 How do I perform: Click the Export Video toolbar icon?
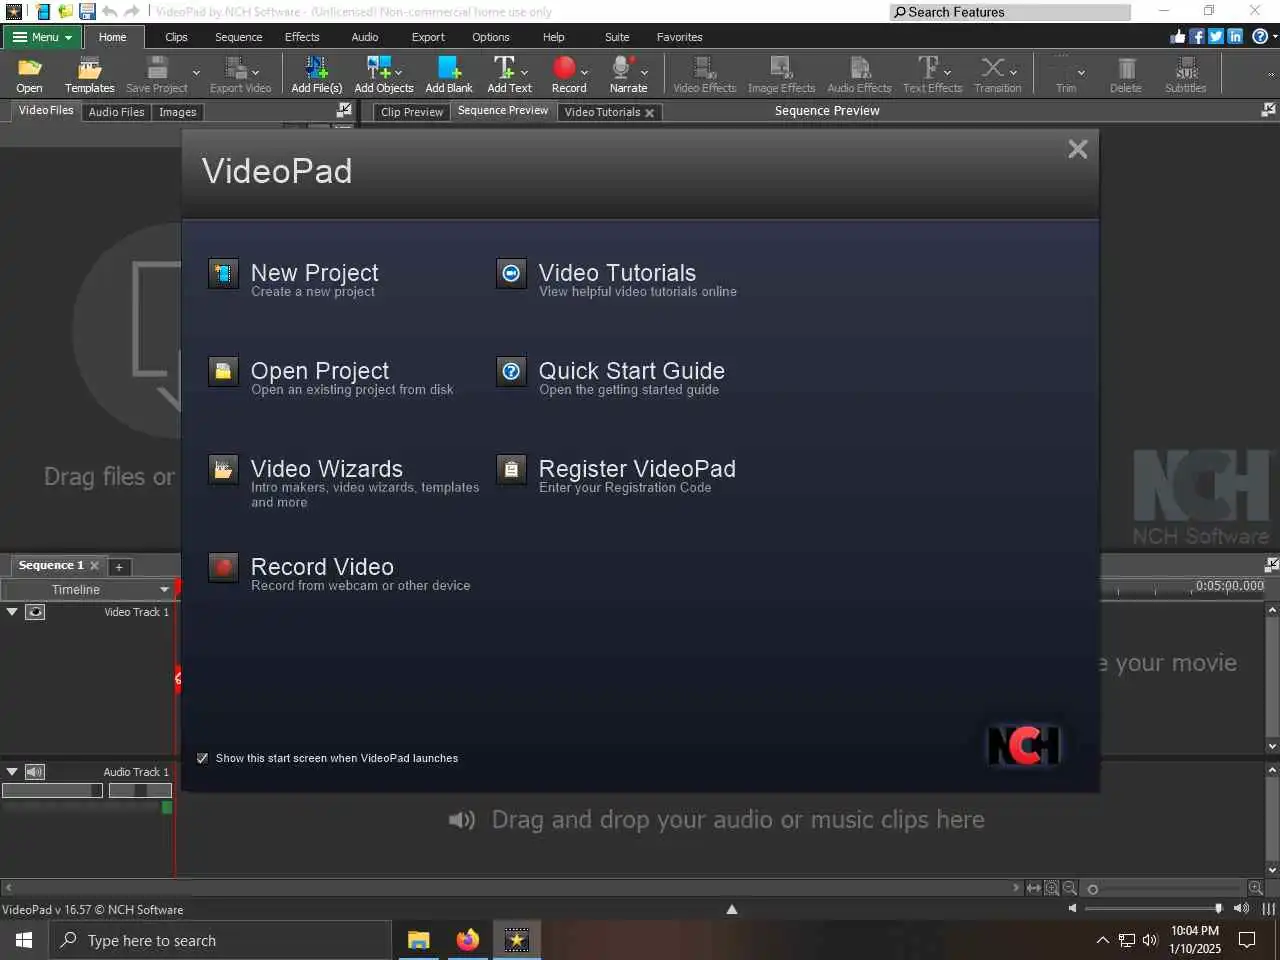point(236,68)
